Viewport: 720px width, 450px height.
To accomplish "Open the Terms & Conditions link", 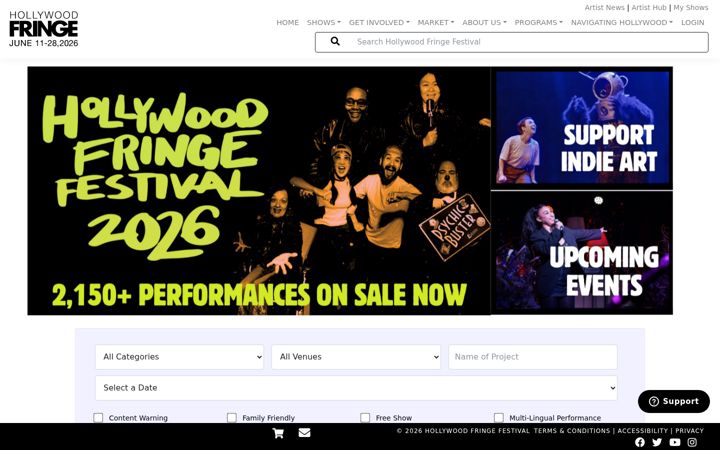I will [572, 431].
